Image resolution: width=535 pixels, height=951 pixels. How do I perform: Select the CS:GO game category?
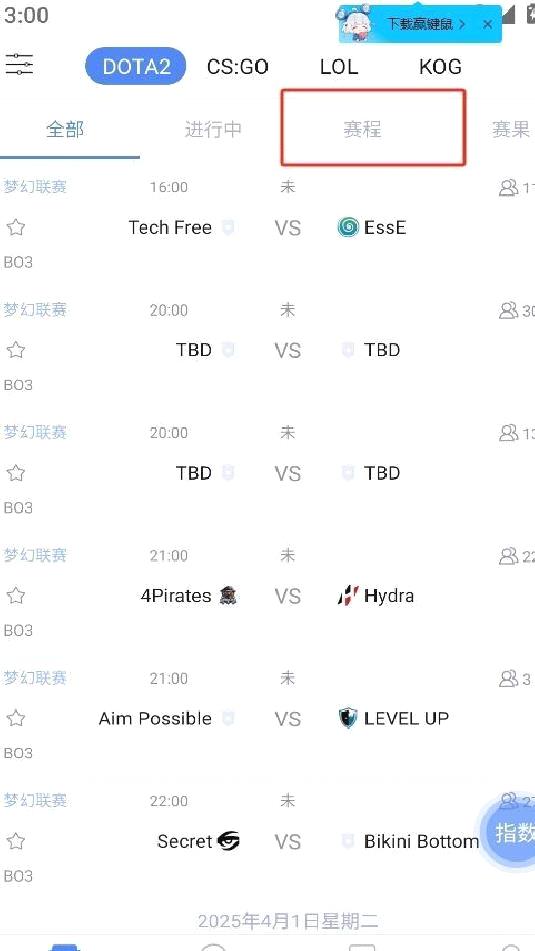(238, 66)
